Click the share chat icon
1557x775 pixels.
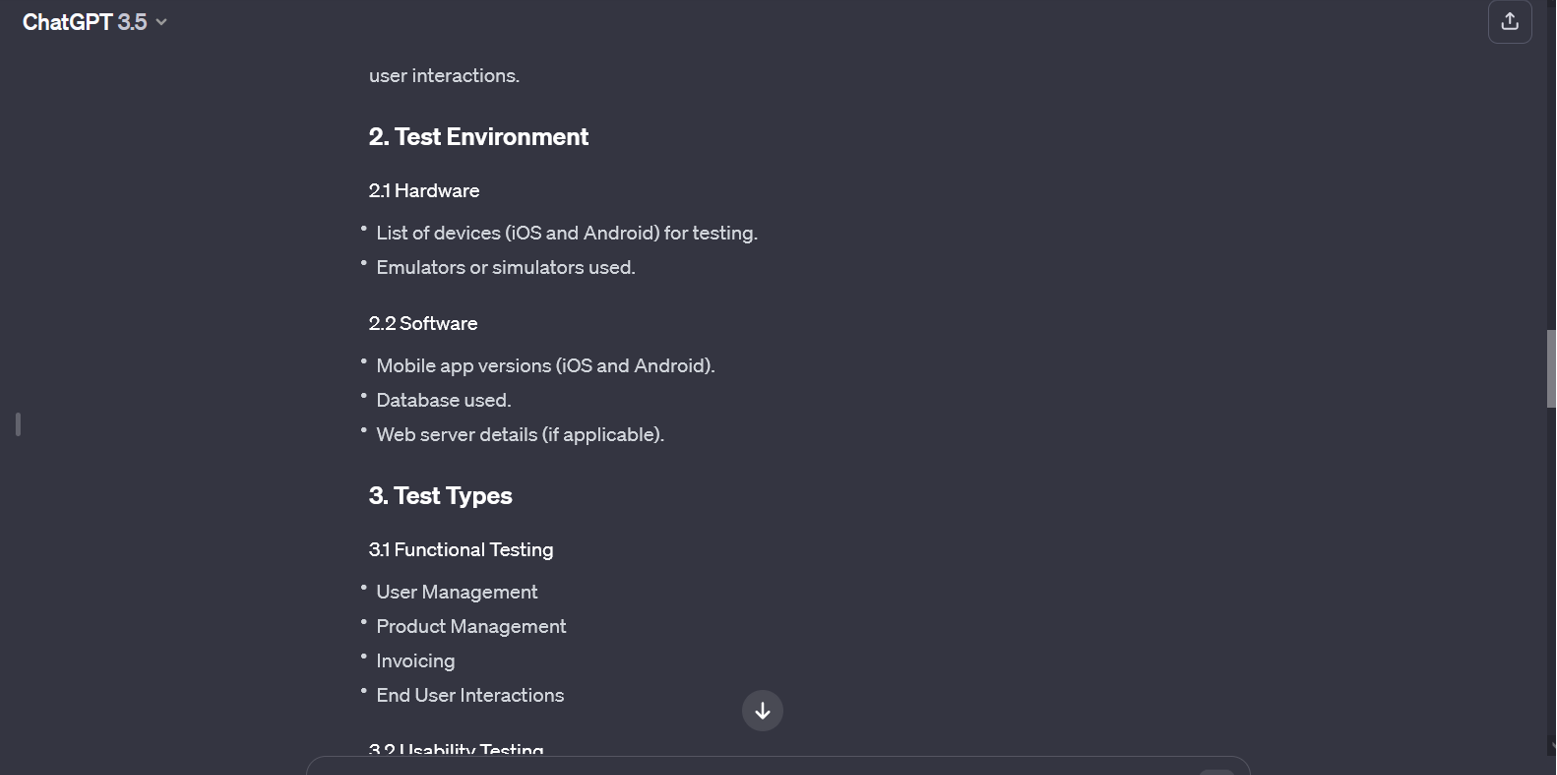coord(1509,22)
